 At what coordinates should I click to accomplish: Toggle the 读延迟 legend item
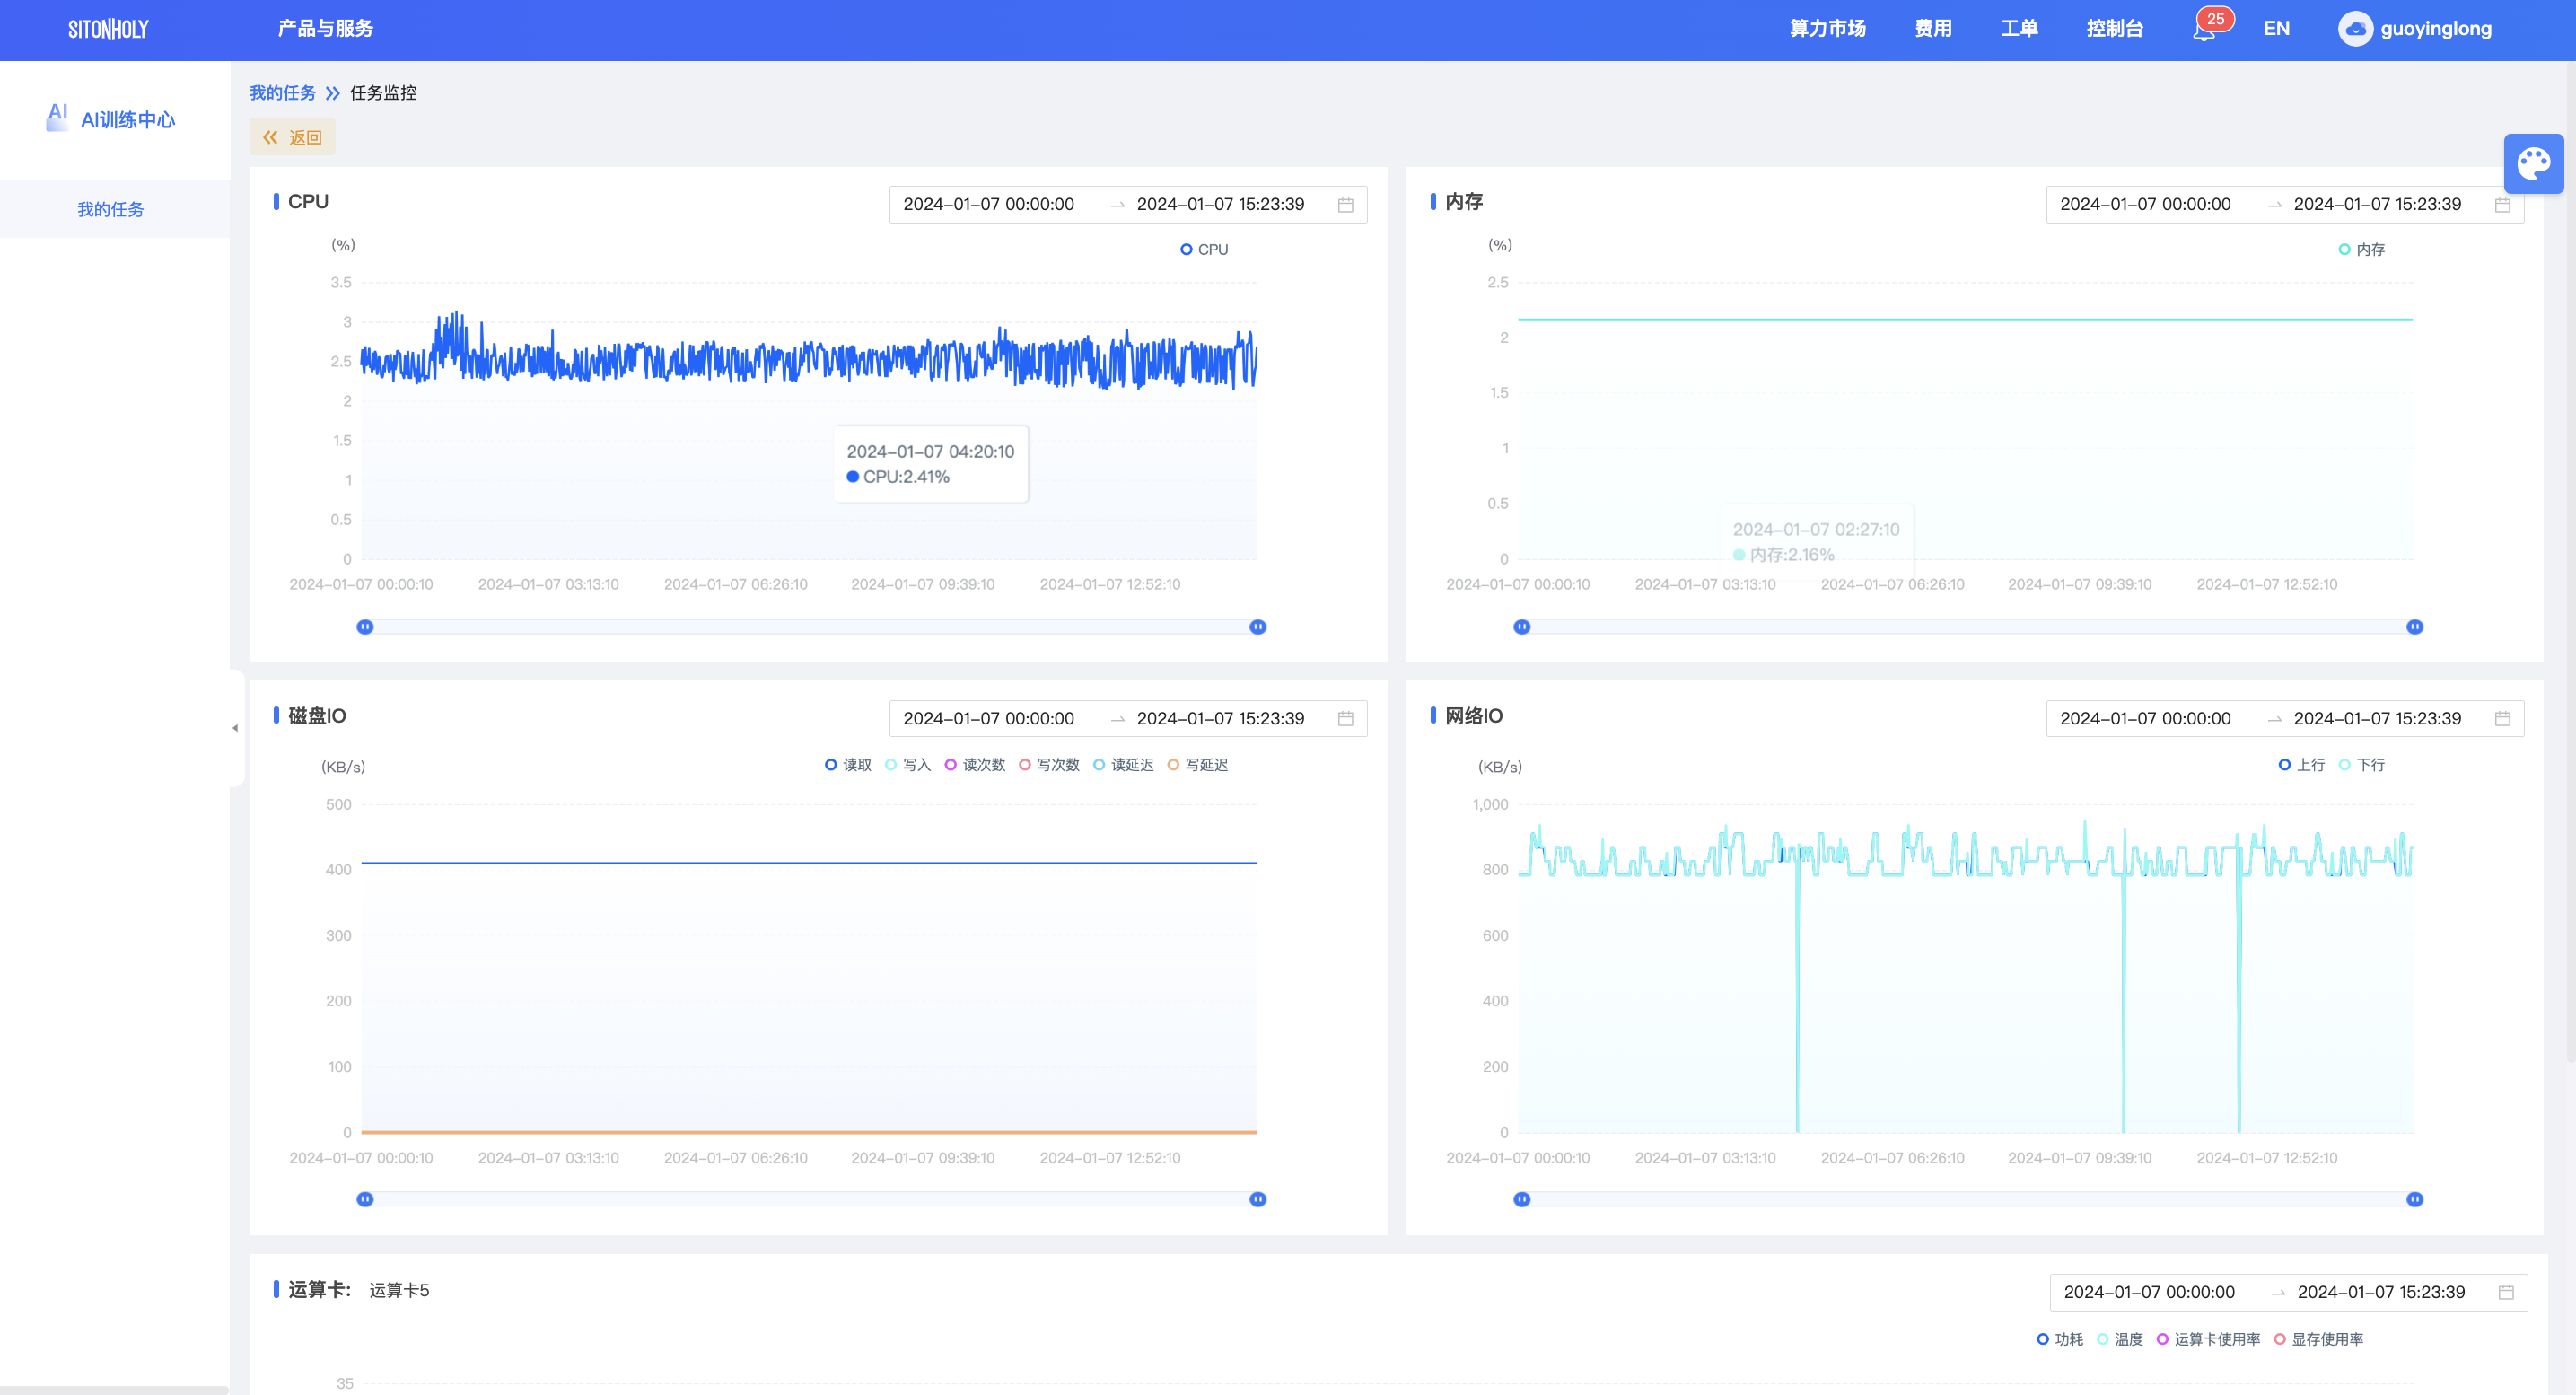click(1123, 765)
